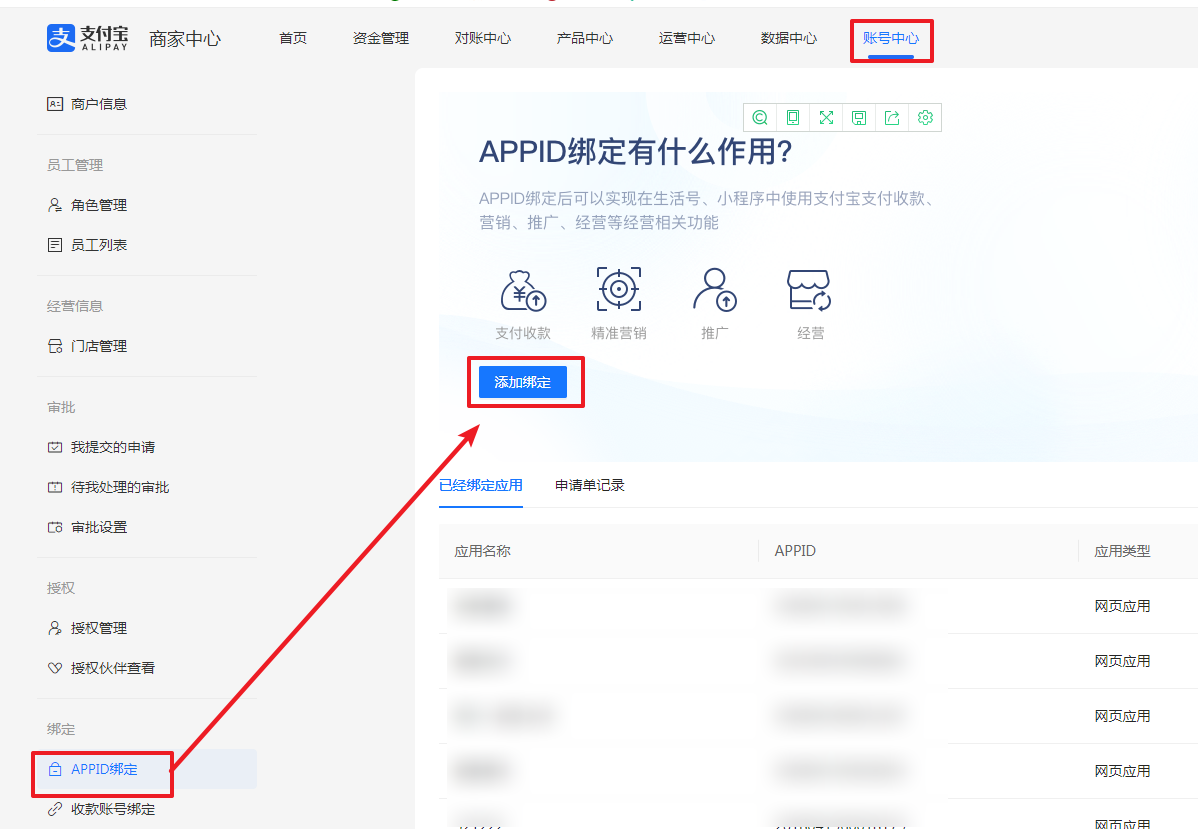
Task: Click the 应用名称 column header
Action: click(482, 551)
